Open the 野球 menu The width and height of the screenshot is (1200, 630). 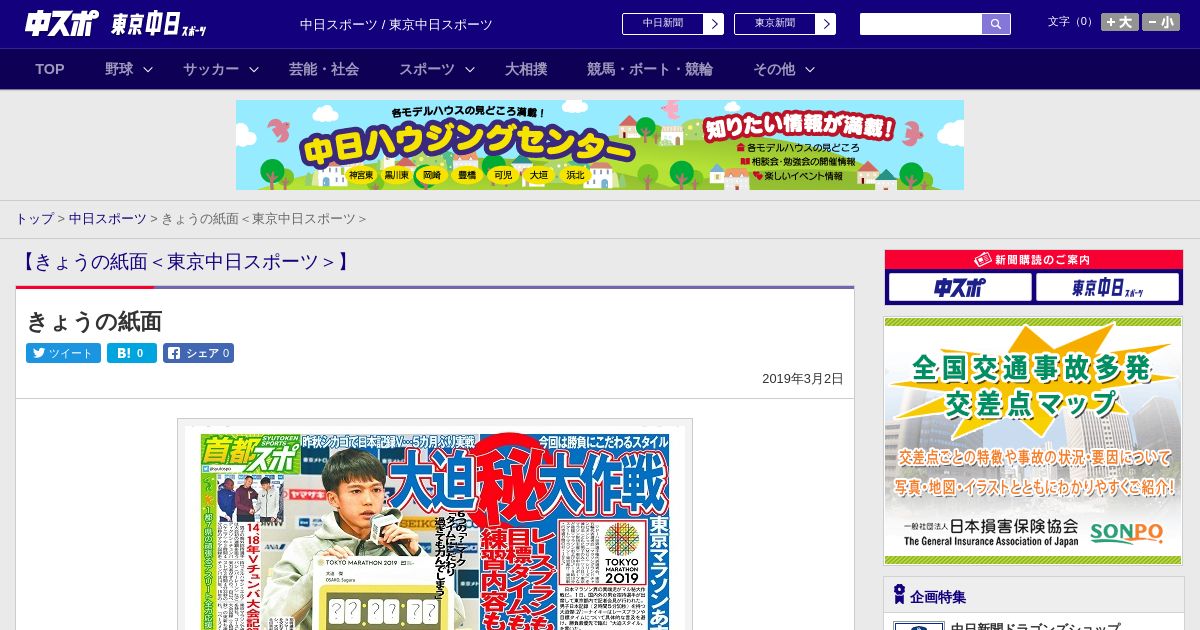tap(119, 69)
